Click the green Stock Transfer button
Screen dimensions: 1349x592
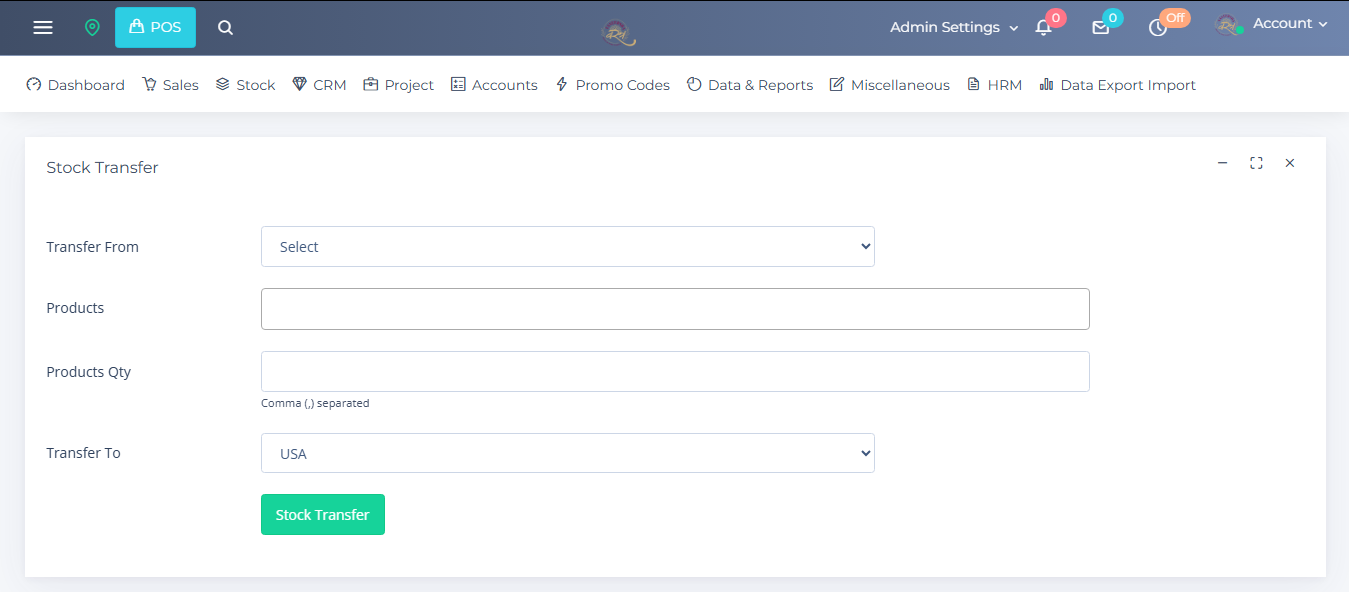pos(323,515)
